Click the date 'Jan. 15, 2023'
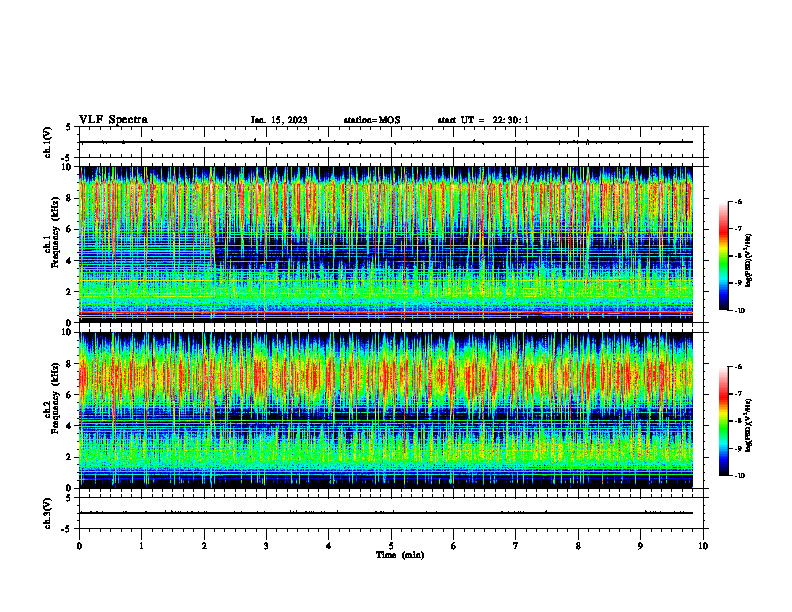The height and width of the screenshot is (612, 792). 279,120
